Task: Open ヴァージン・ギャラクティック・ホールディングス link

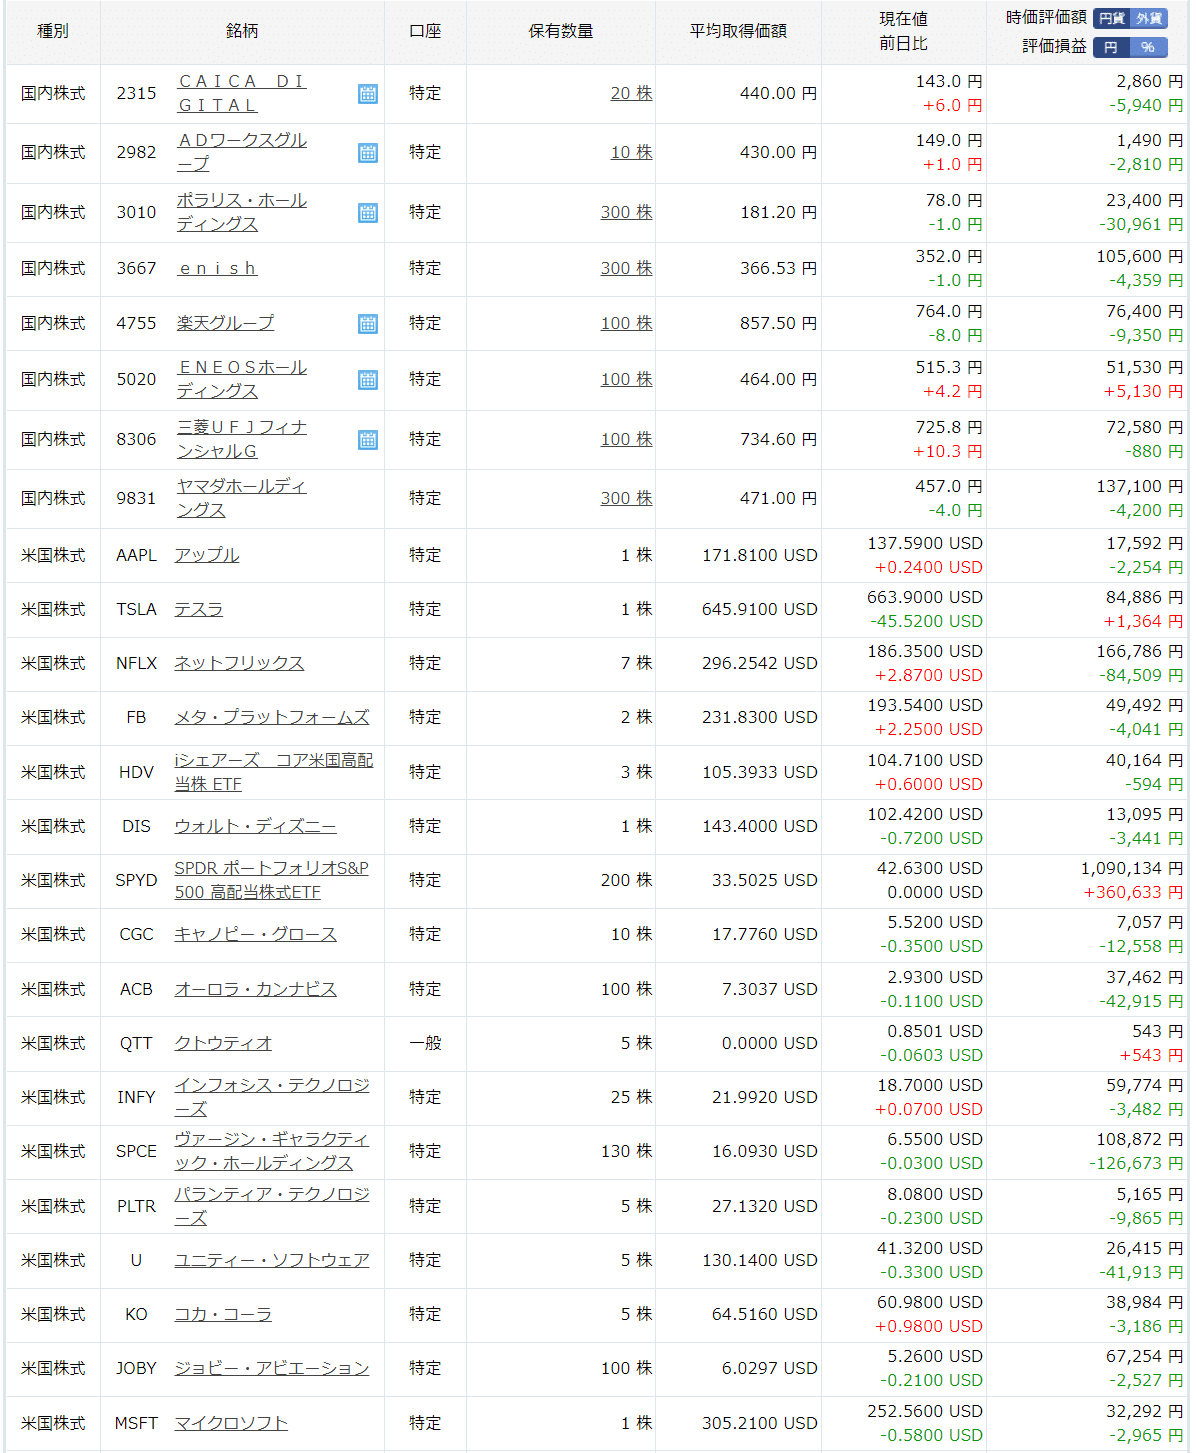Action: pyautogui.click(x=272, y=1151)
